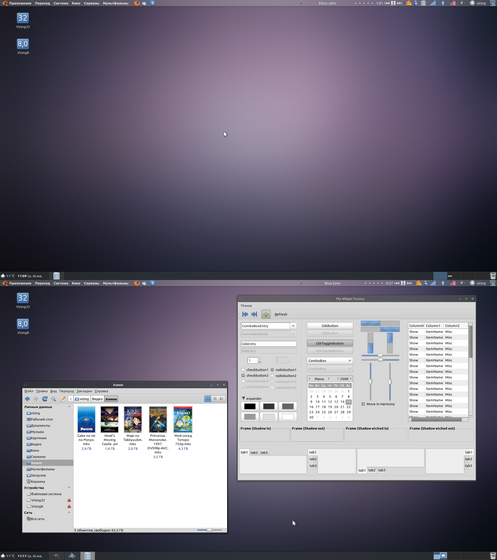Click the top horizontal slider handle

(x=380, y=356)
